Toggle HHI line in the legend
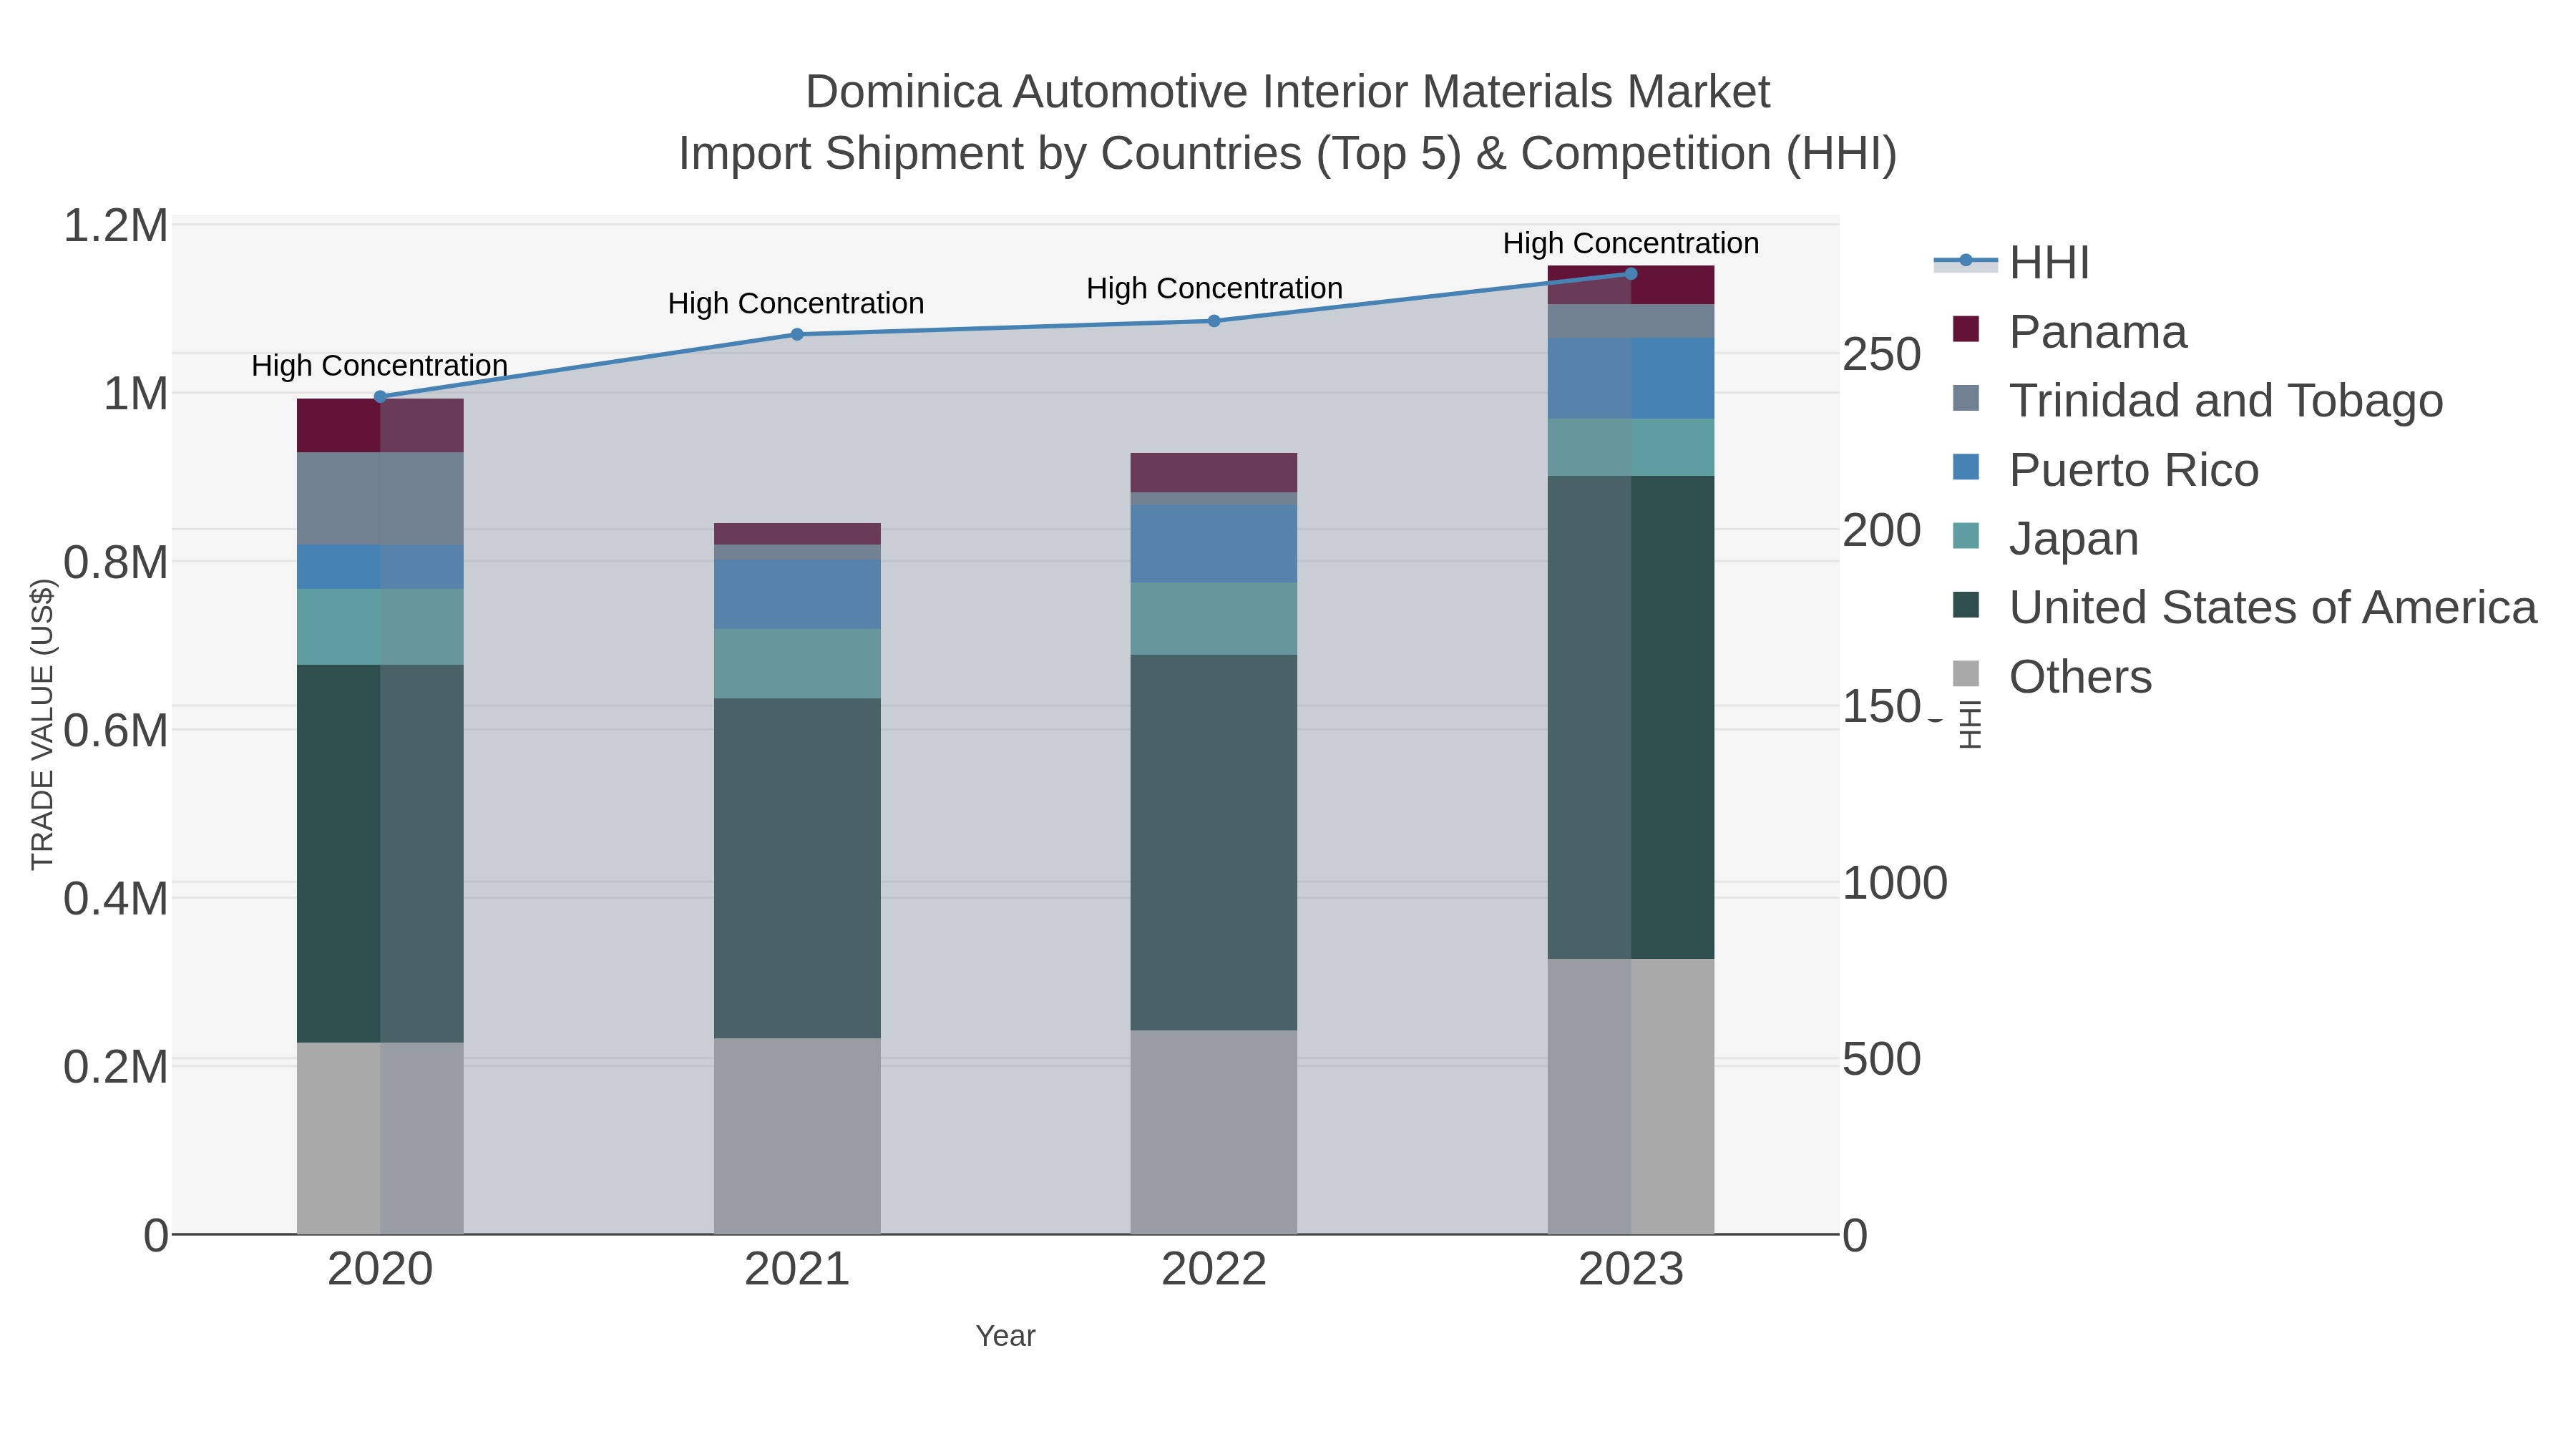The height and width of the screenshot is (1449, 2576). [2012, 262]
